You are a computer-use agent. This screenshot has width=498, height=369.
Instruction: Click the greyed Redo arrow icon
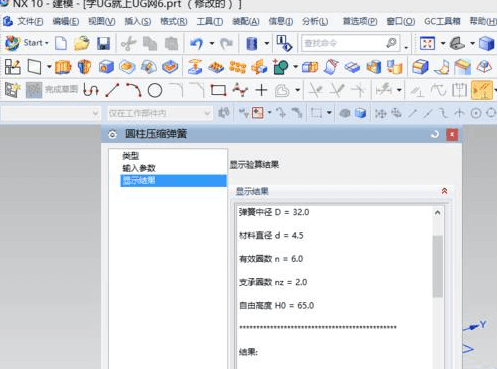click(227, 43)
